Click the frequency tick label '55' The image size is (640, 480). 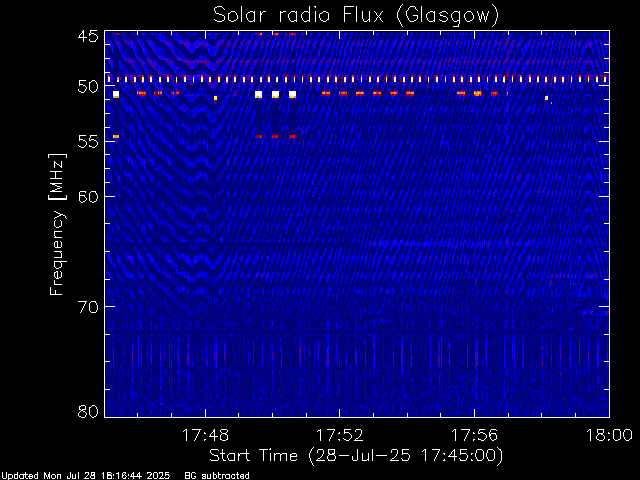coord(88,142)
